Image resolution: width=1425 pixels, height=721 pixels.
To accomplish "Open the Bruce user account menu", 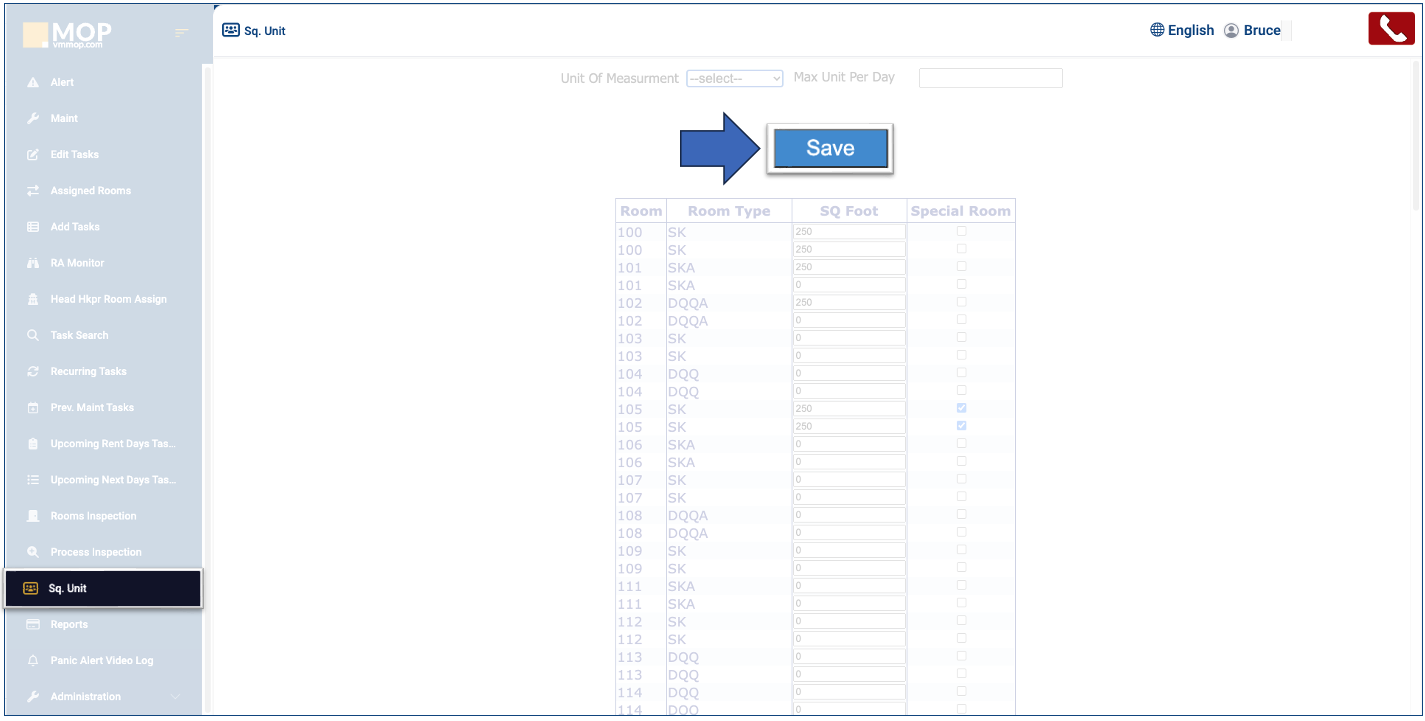I will coord(1252,30).
